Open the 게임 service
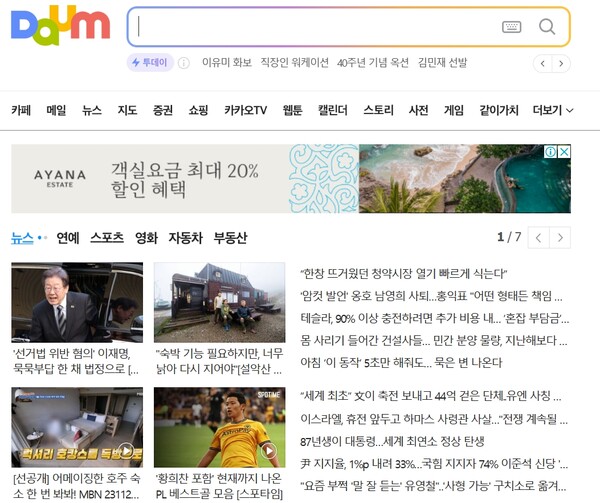Image resolution: width=600 pixels, height=503 pixels. 454,111
